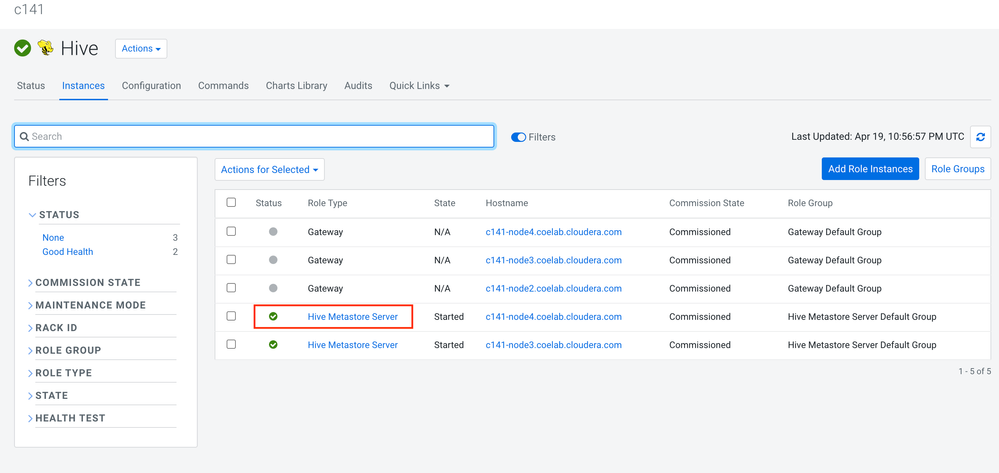
Task: Filter by Good Health status
Action: [68, 252]
